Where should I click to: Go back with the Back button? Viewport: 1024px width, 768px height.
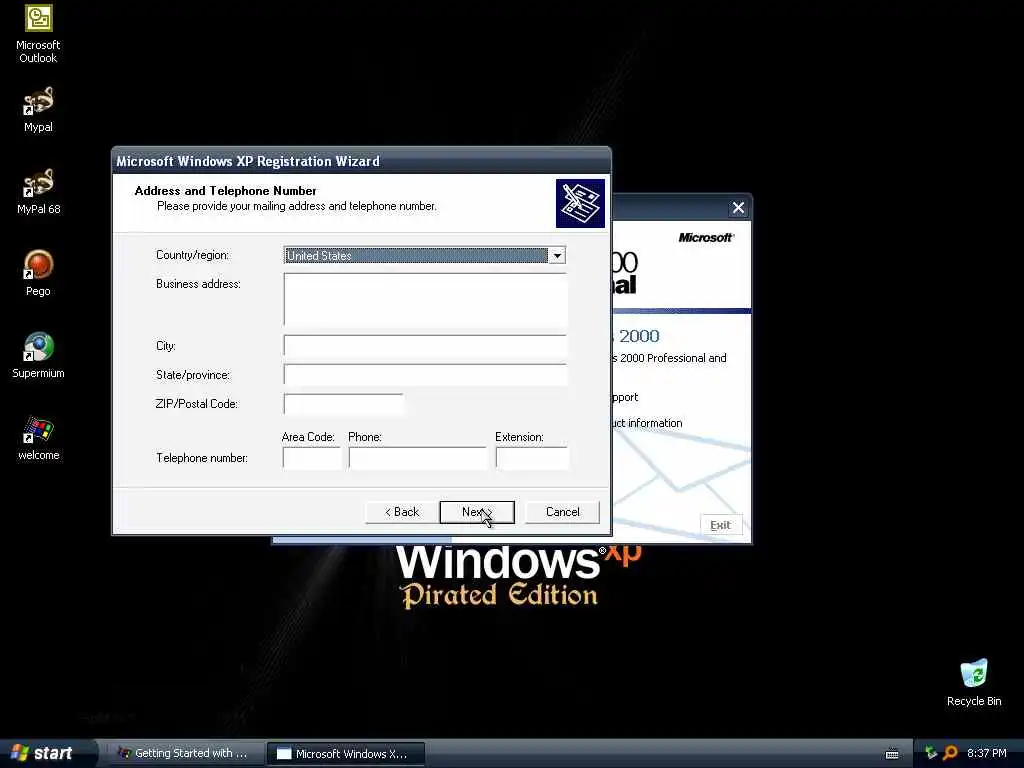point(402,512)
